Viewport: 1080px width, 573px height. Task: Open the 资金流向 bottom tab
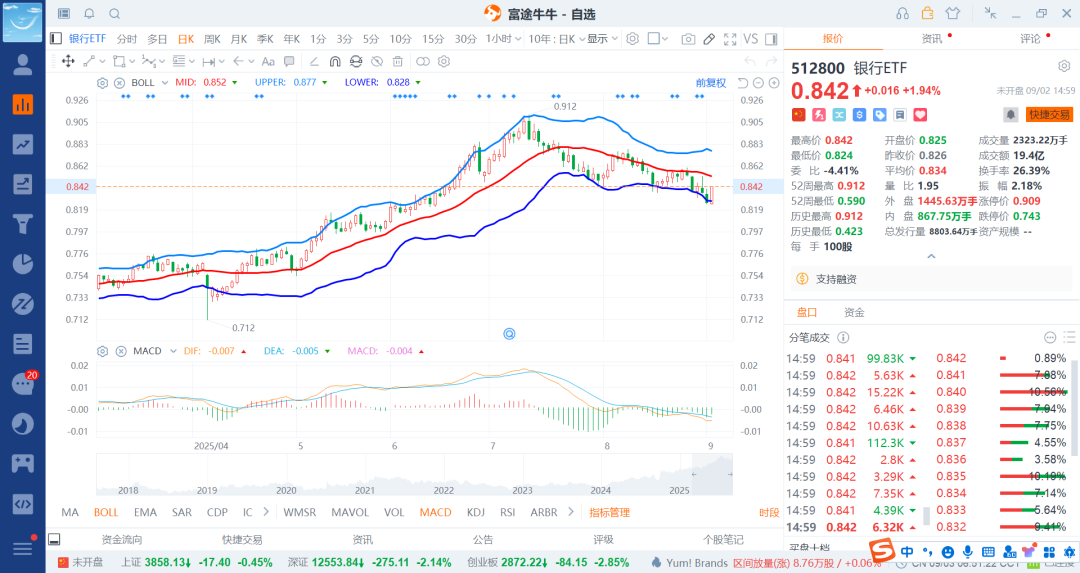[122, 540]
